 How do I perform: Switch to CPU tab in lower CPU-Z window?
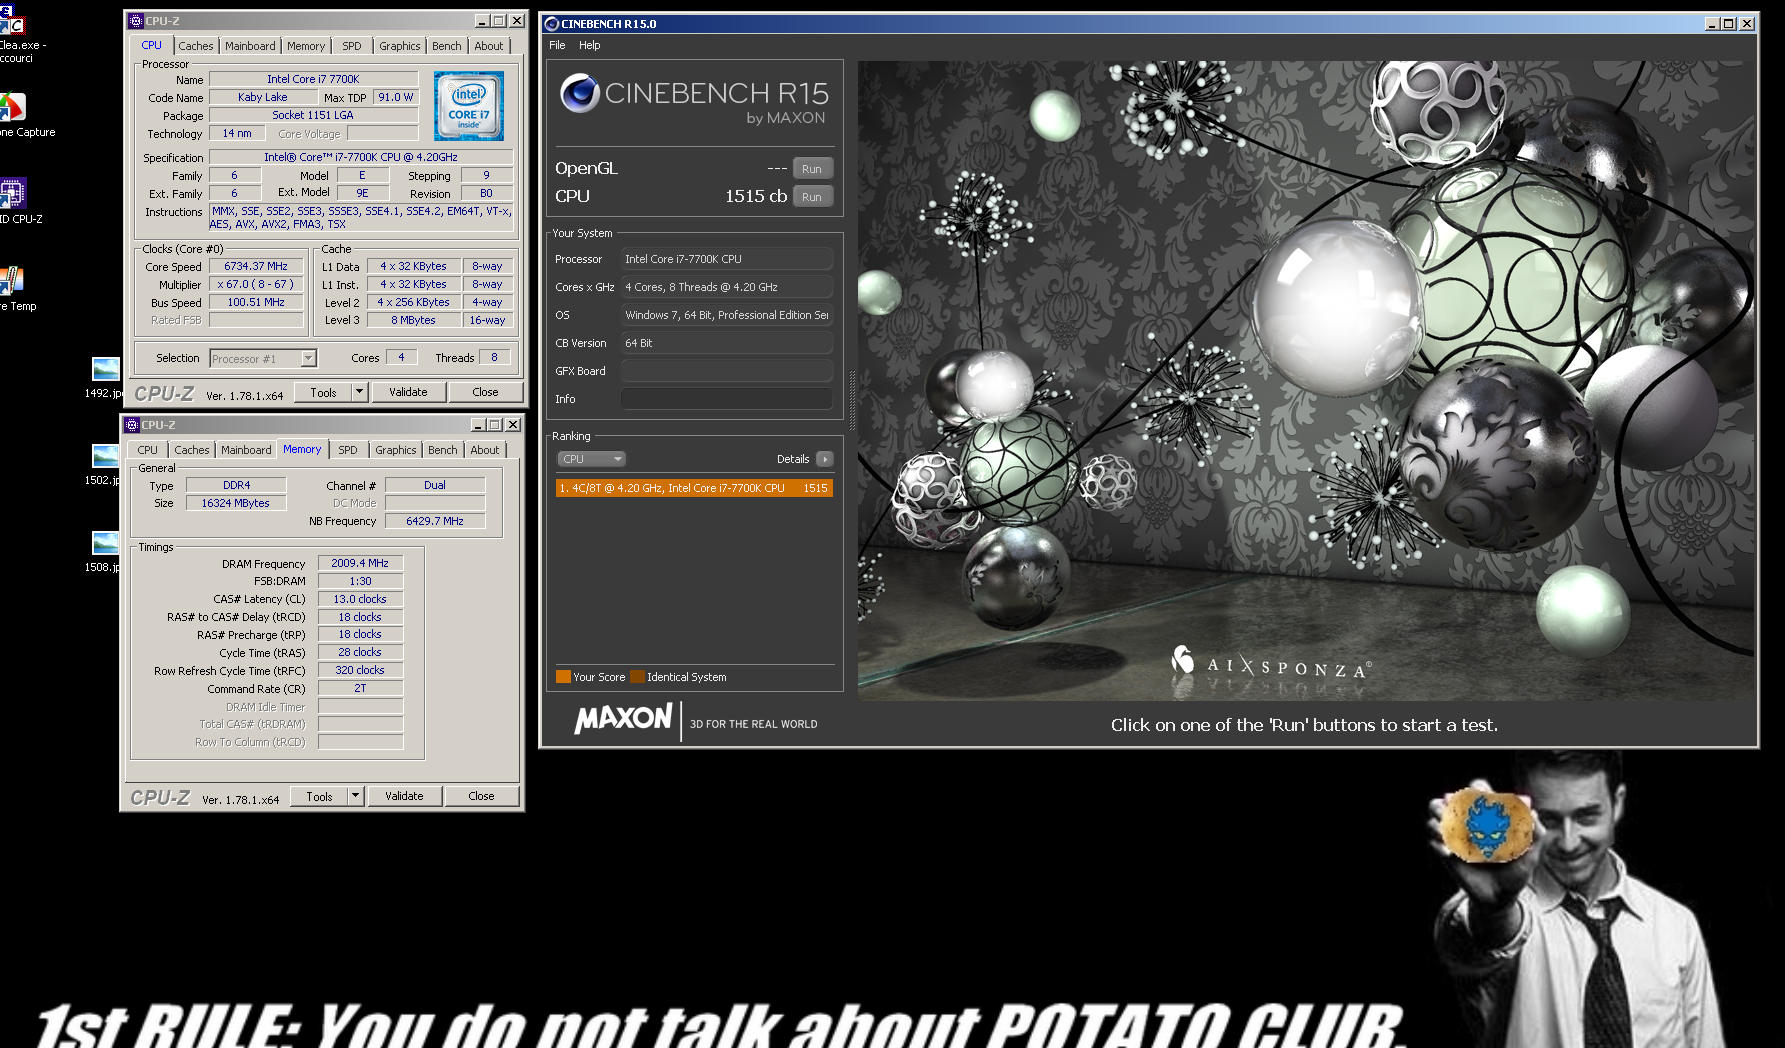point(148,450)
